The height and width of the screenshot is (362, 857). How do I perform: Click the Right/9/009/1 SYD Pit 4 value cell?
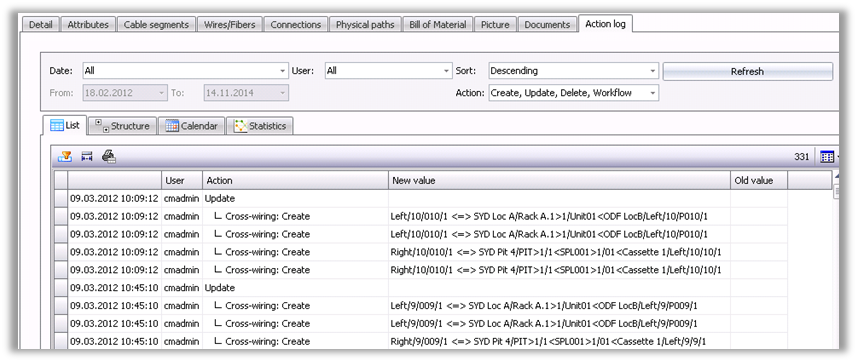tap(559, 341)
